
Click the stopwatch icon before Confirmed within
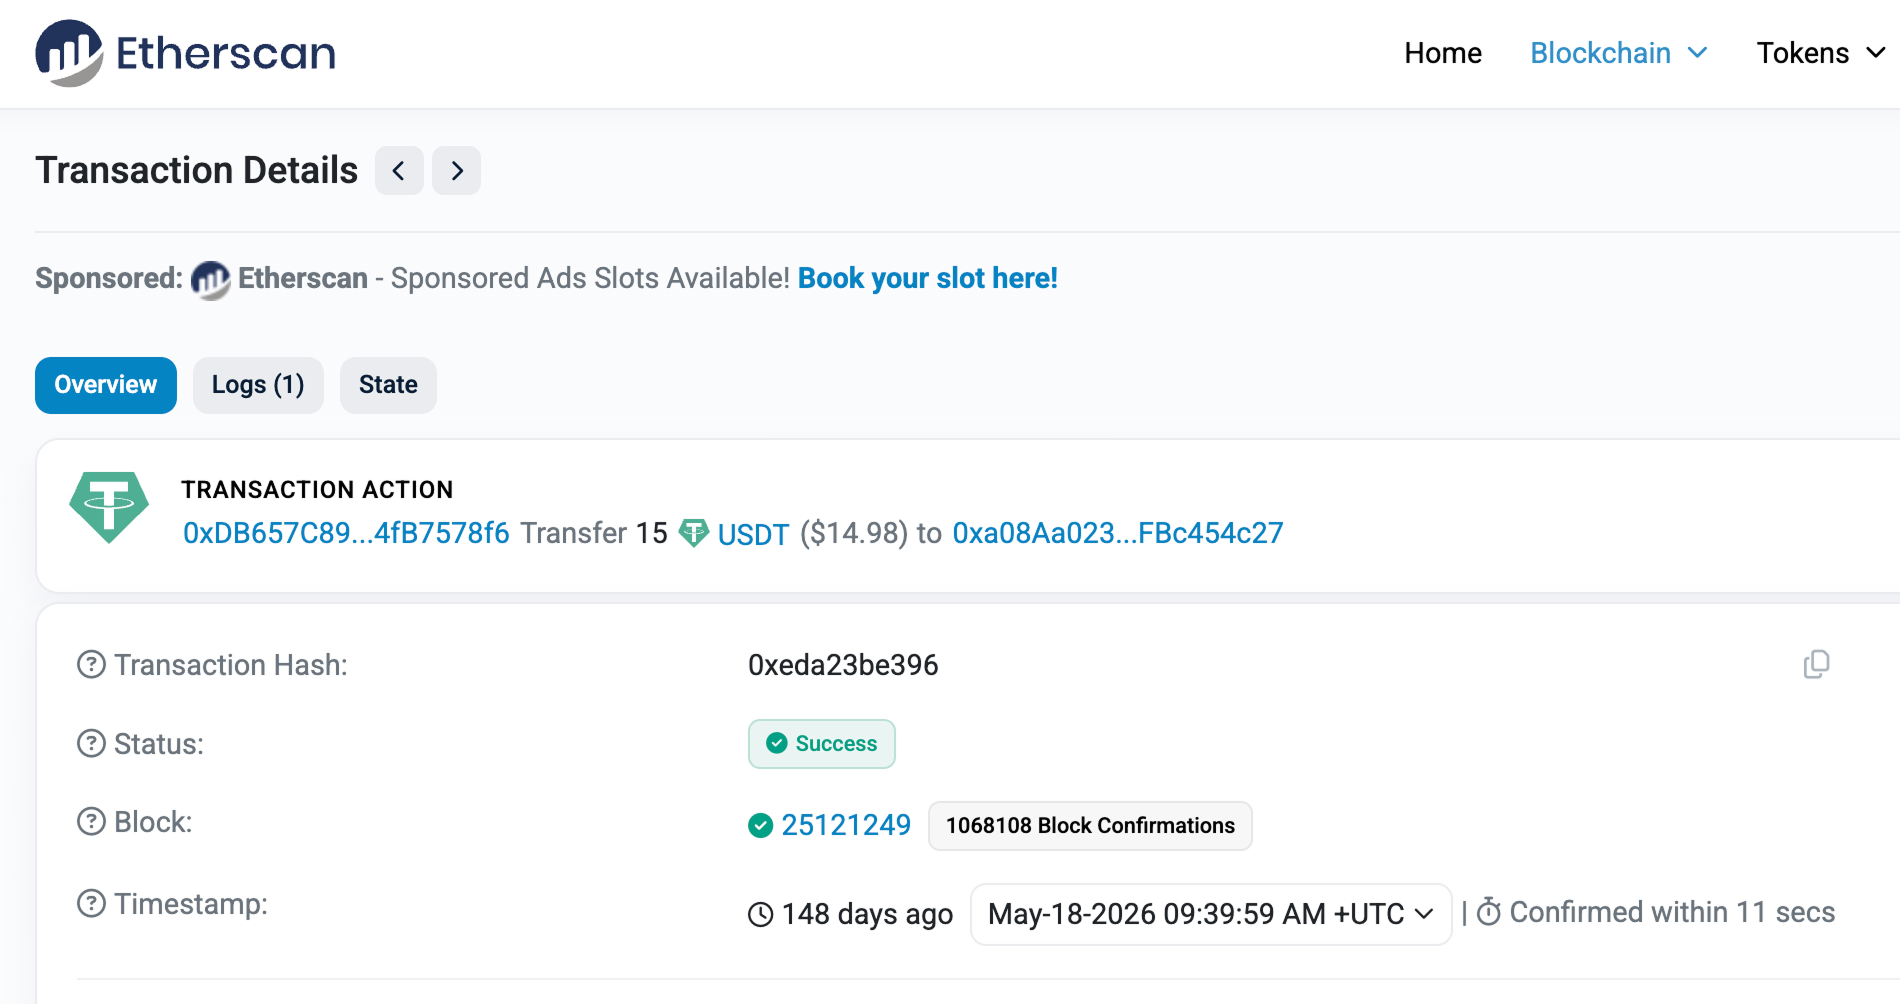[x=1489, y=912]
